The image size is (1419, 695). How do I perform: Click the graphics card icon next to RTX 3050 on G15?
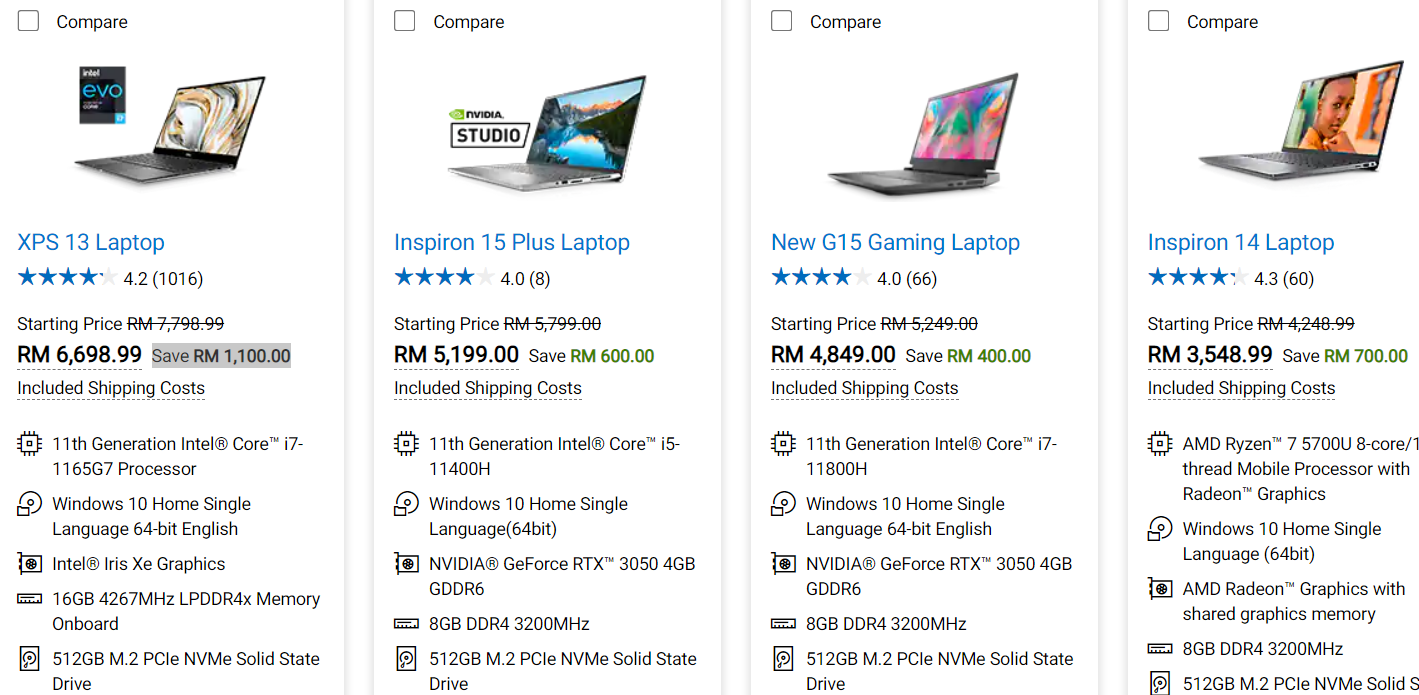783,563
